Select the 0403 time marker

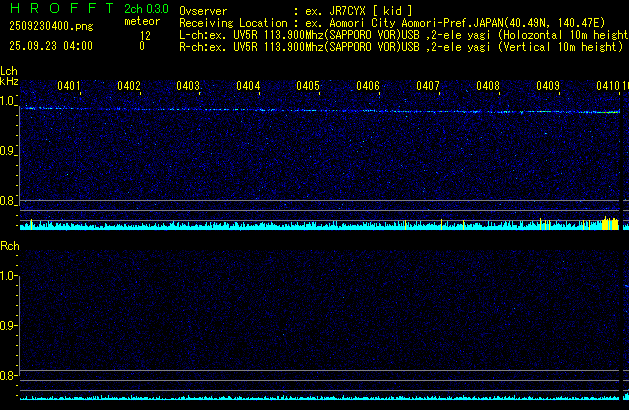pyautogui.click(x=188, y=87)
